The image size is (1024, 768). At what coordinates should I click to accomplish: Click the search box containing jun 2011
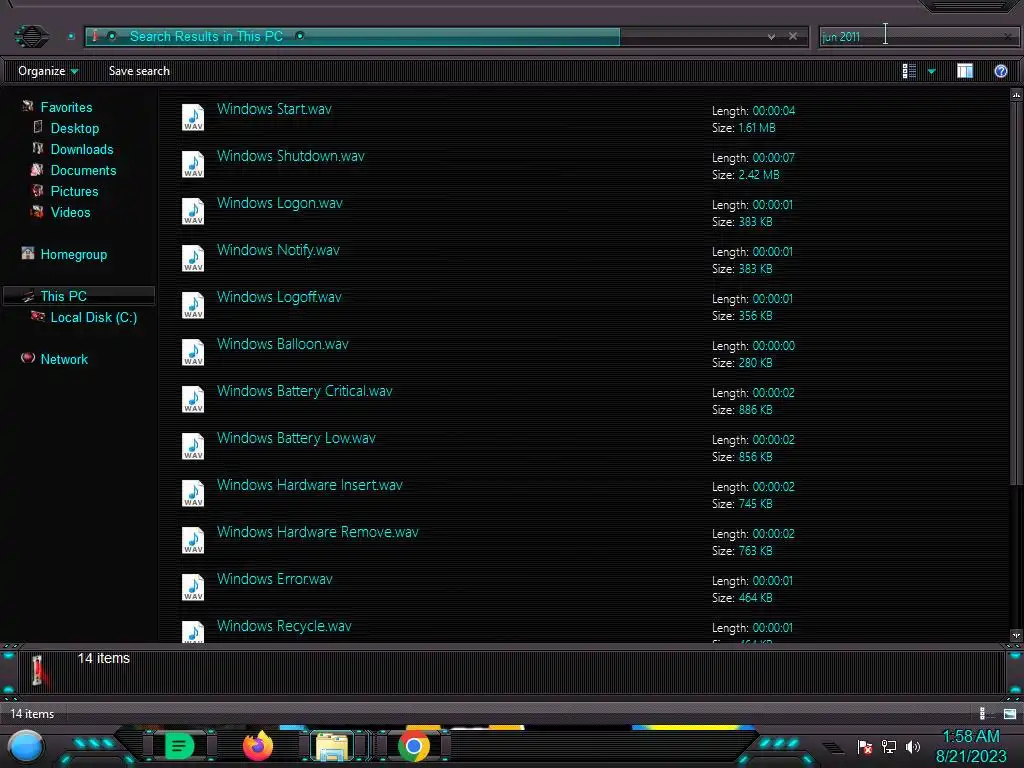pyautogui.click(x=917, y=37)
